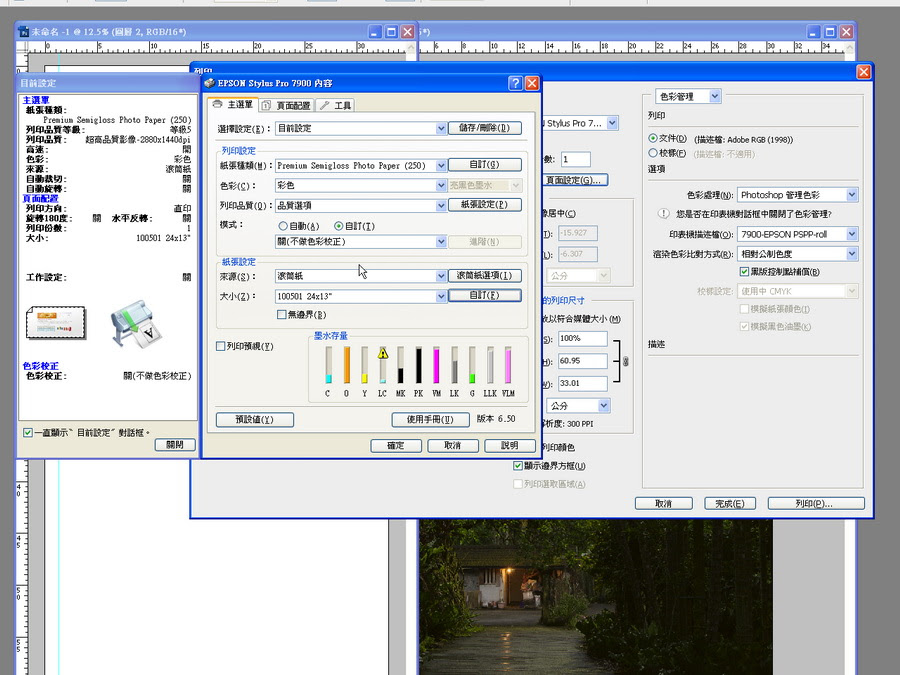Click the orange O ink level bar

click(x=347, y=365)
